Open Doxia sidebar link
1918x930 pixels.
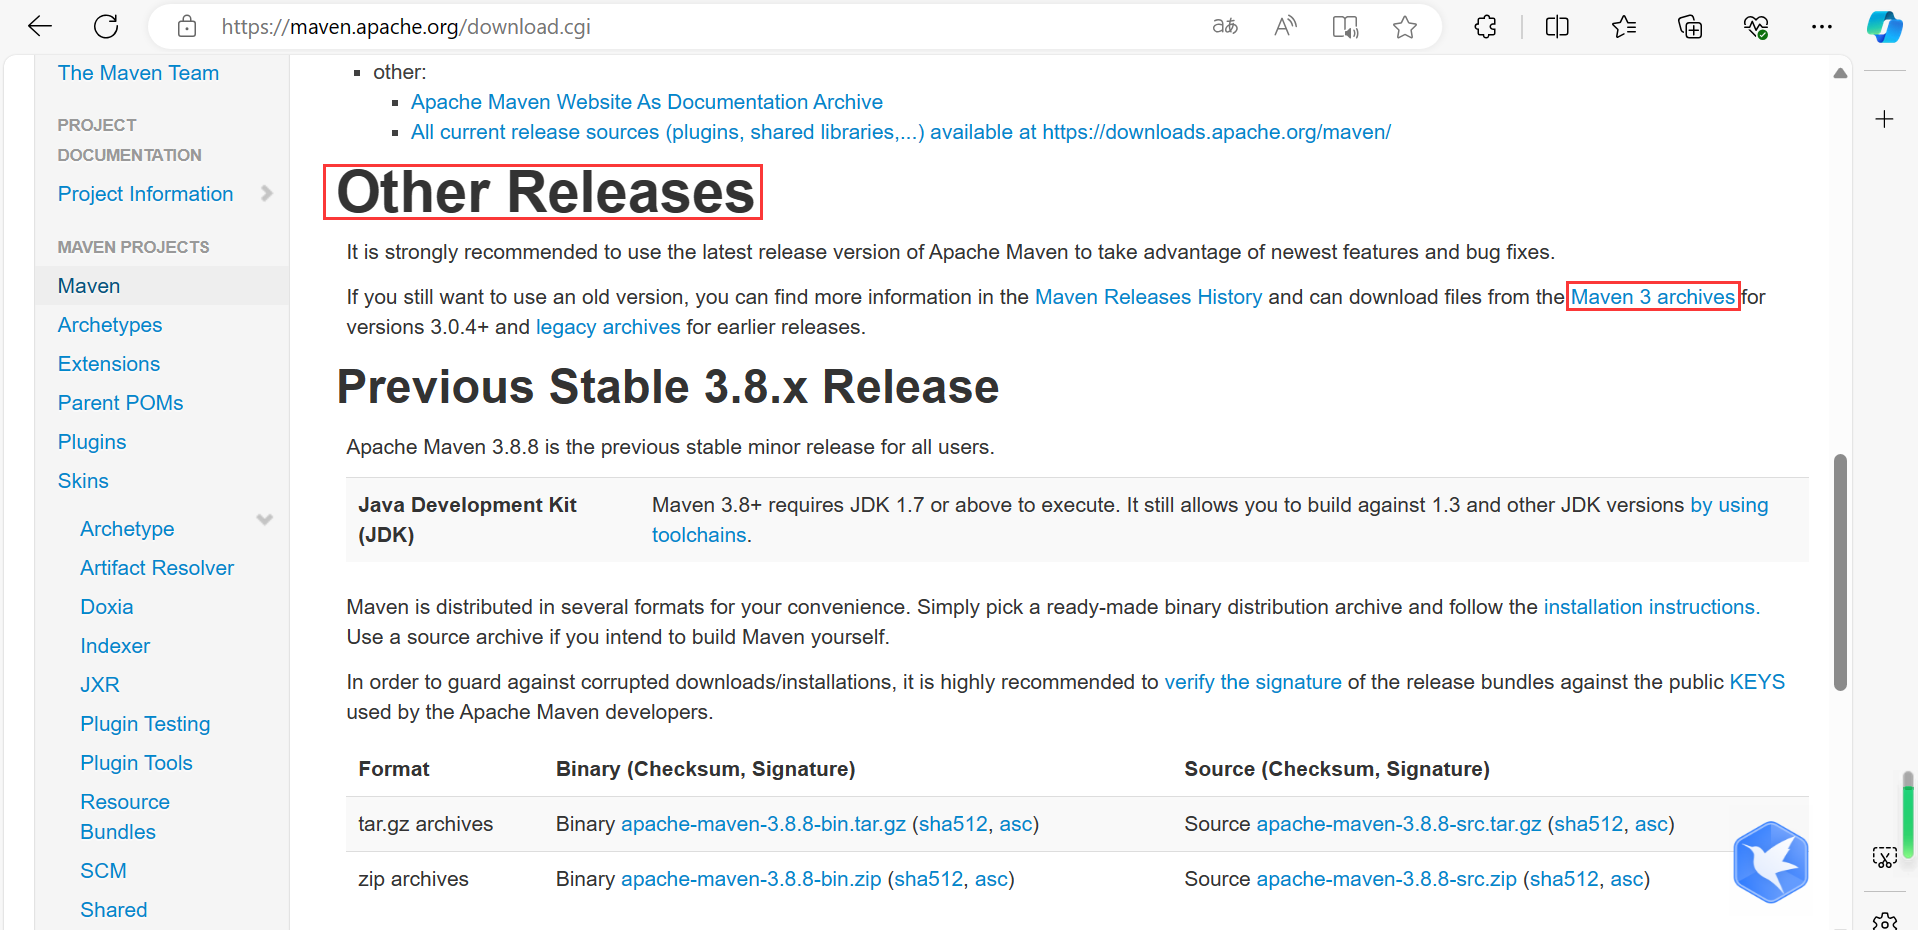[x=107, y=607]
